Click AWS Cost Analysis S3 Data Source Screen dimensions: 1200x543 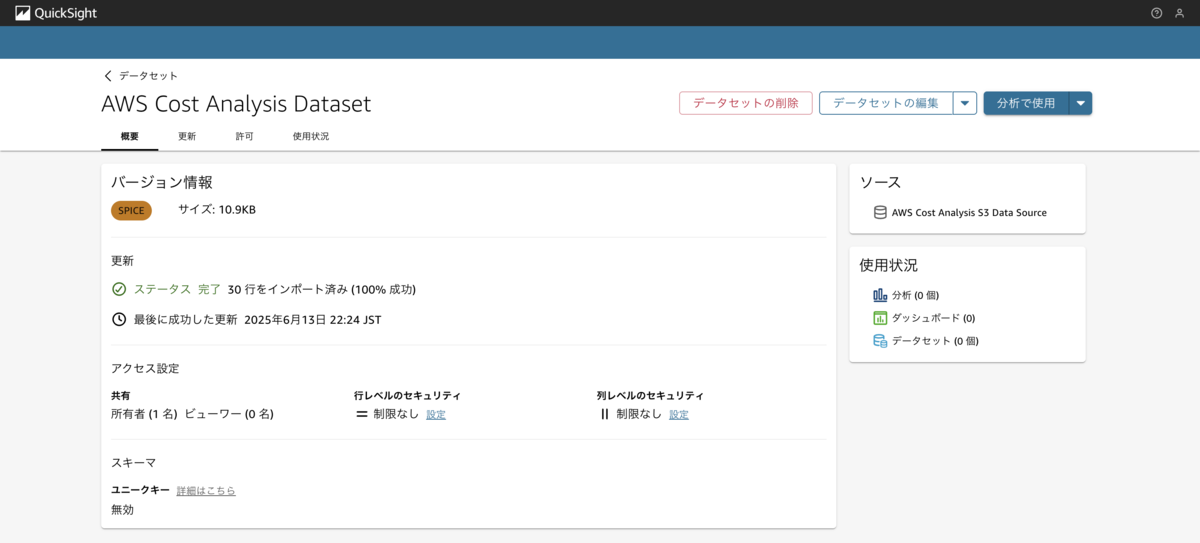coord(969,212)
